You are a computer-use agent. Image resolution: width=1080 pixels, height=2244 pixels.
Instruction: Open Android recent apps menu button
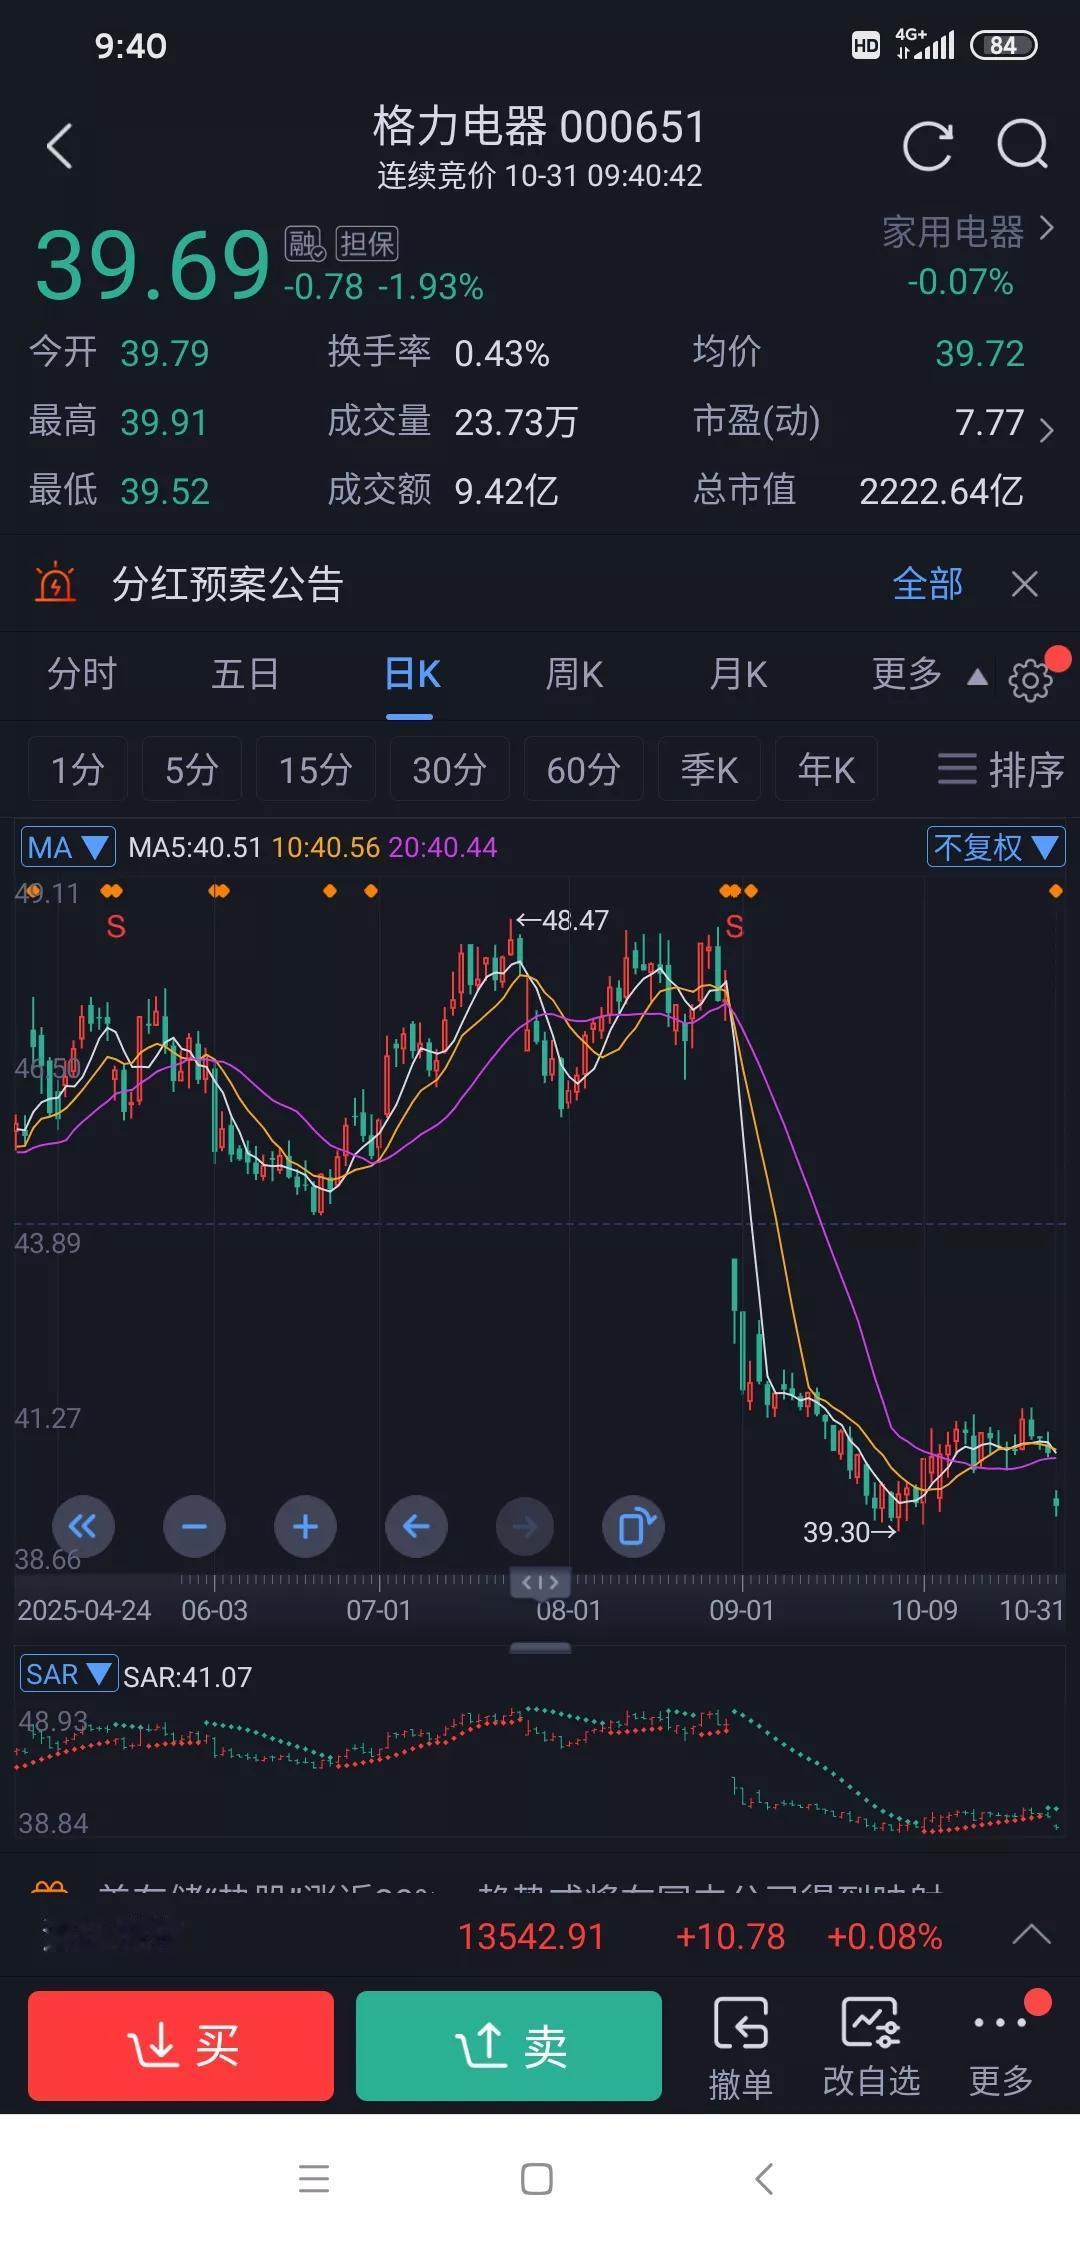[314, 2179]
